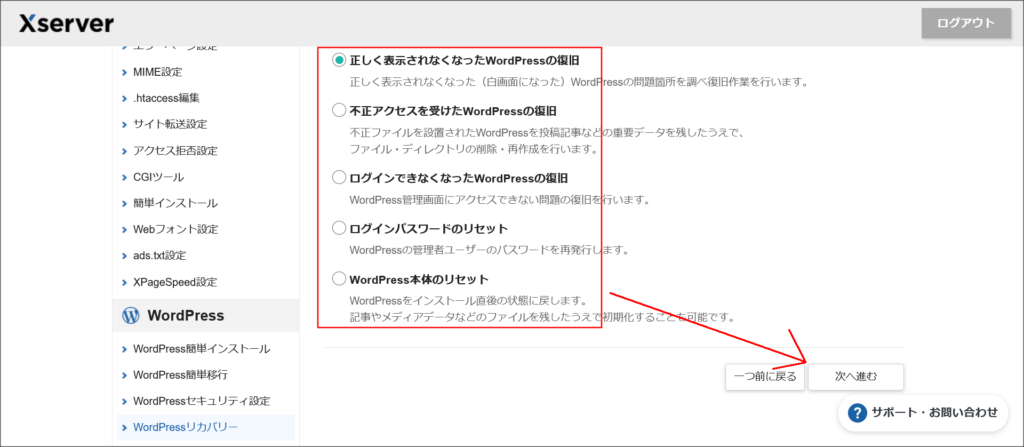The image size is (1024, 447).
Task: Open MIME設定 in the sidebar
Action: pyautogui.click(x=157, y=72)
